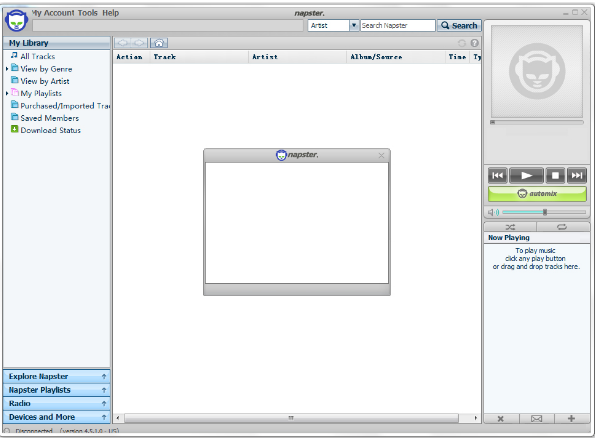The height and width of the screenshot is (438, 595).
Task: Select My Playlists folder
Action: [x=41, y=93]
